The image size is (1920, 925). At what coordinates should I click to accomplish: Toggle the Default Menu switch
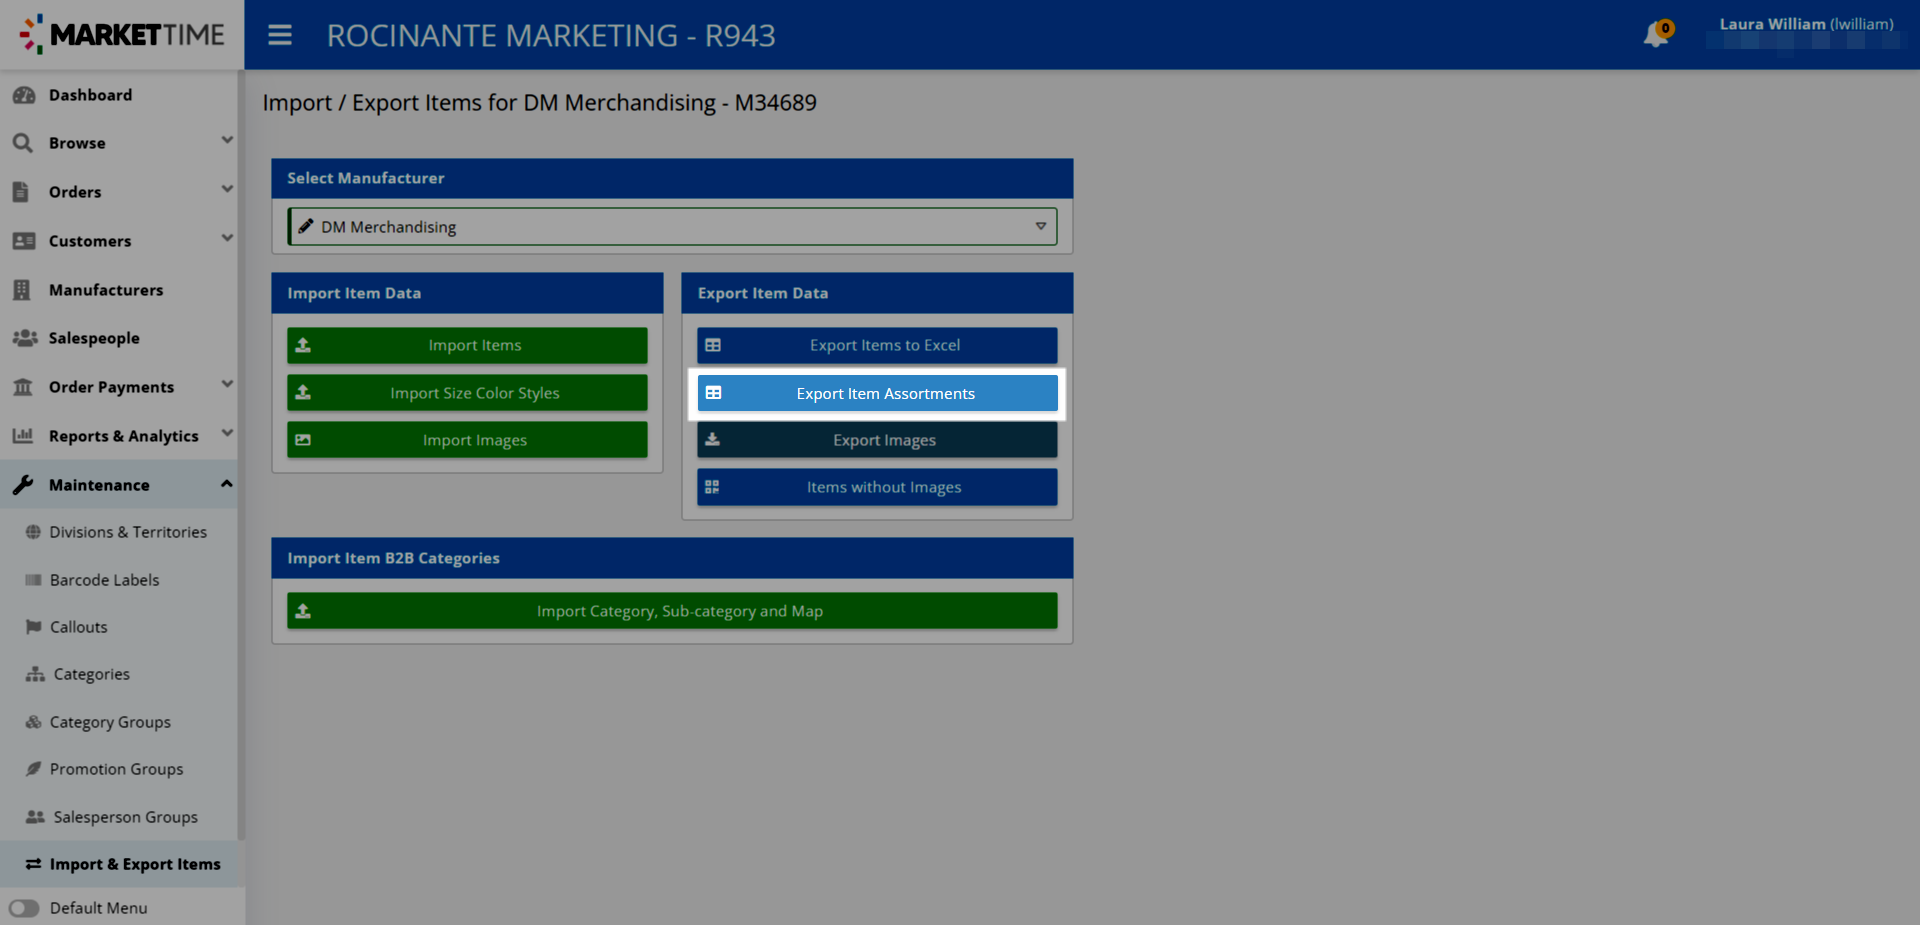coord(24,908)
